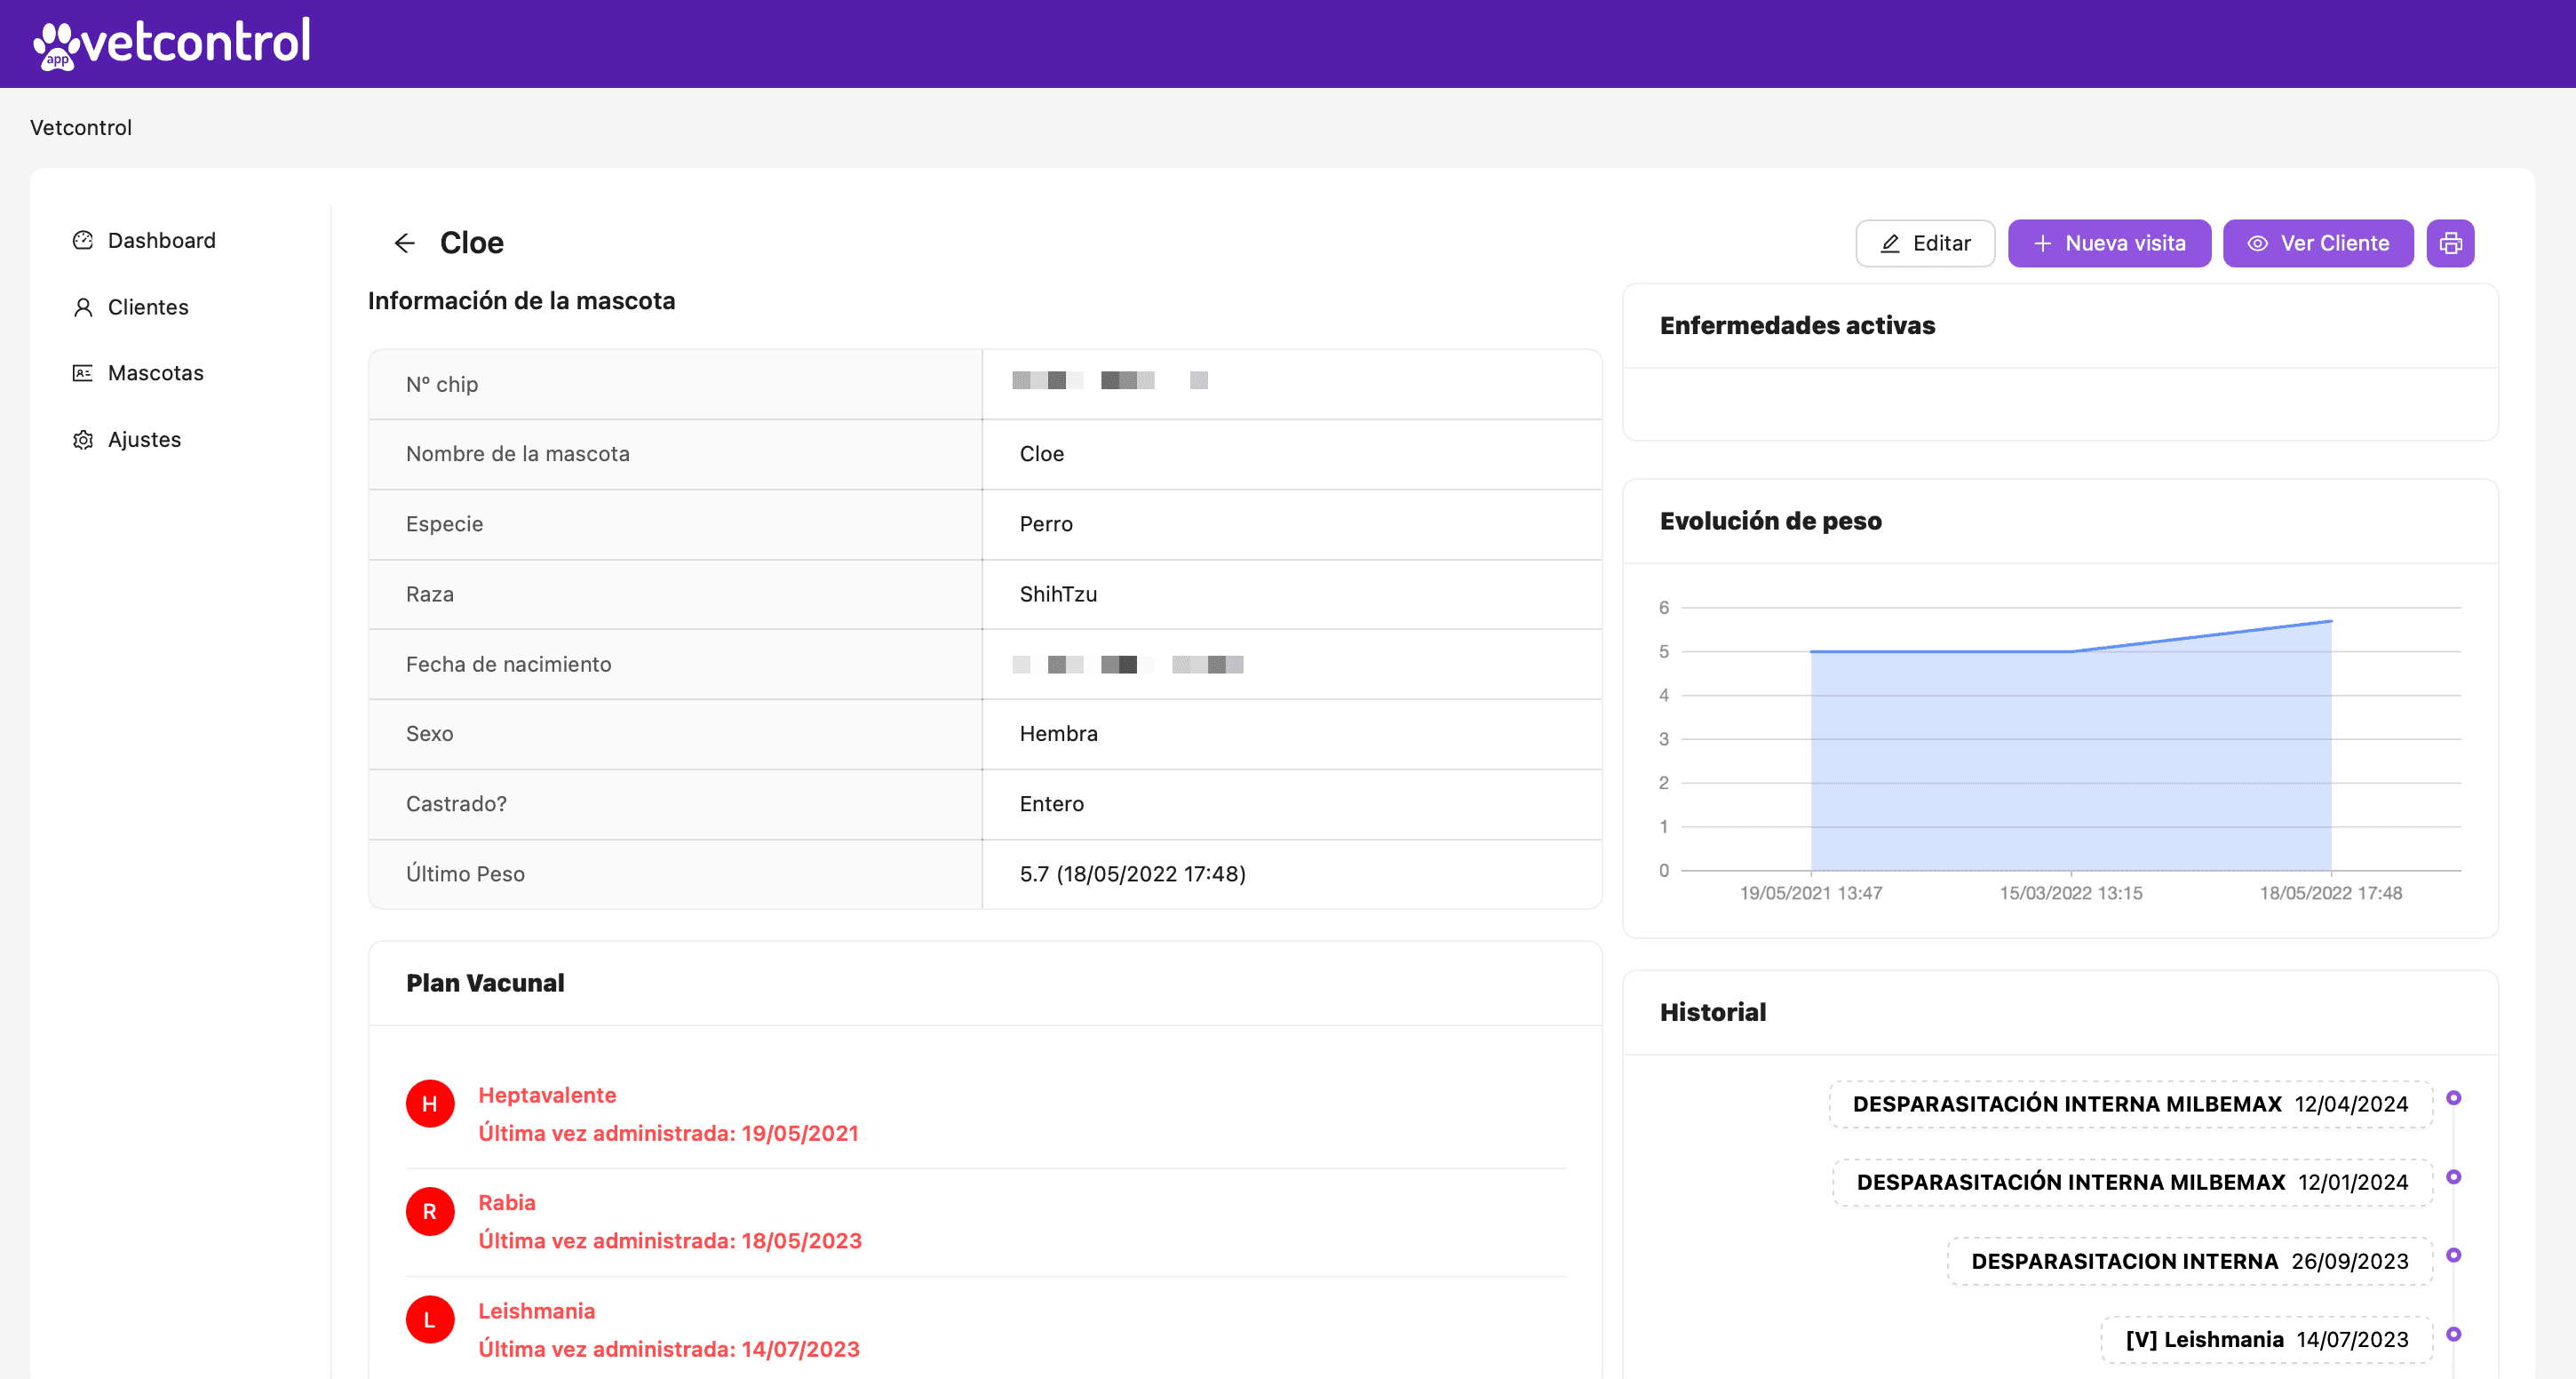2576x1379 pixels.
Task: Go to Clientes section
Action: (131, 307)
